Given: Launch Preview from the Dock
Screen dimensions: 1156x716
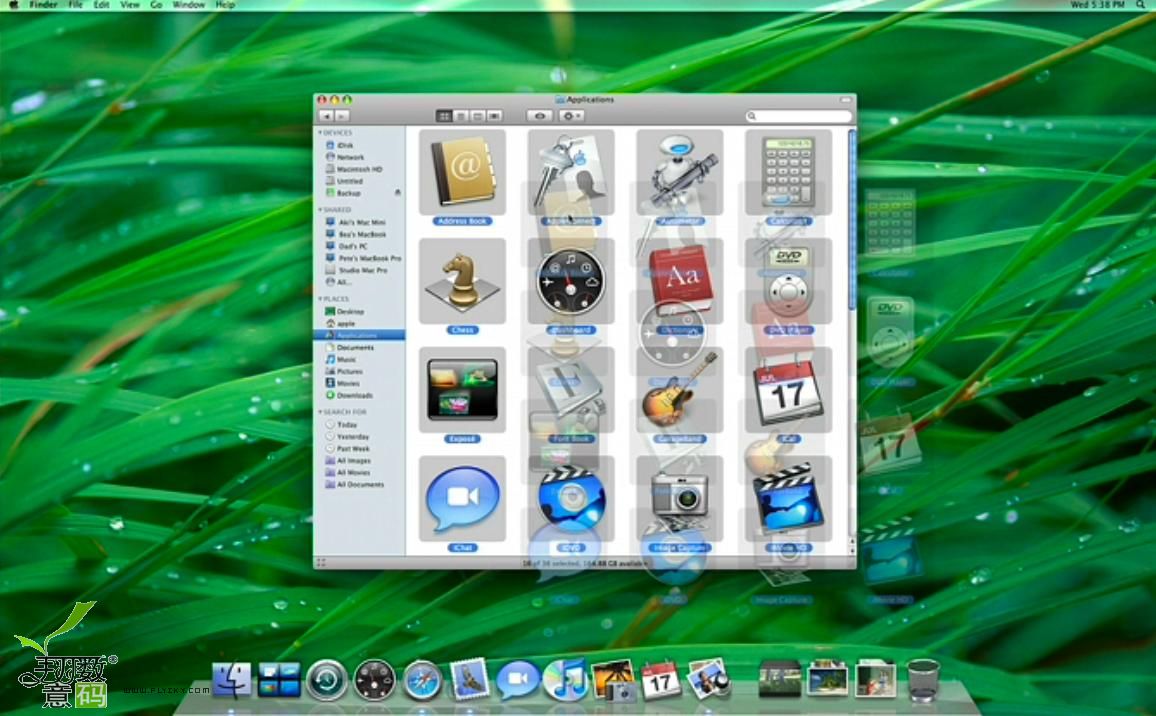Looking at the screenshot, I should point(708,678).
